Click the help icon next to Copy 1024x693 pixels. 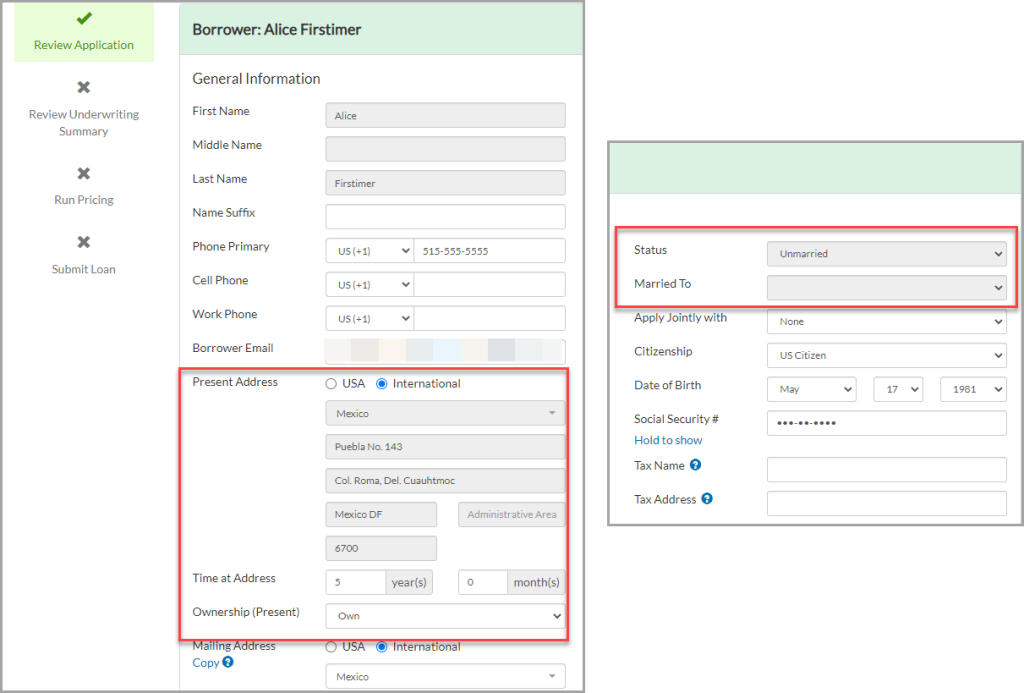(228, 662)
